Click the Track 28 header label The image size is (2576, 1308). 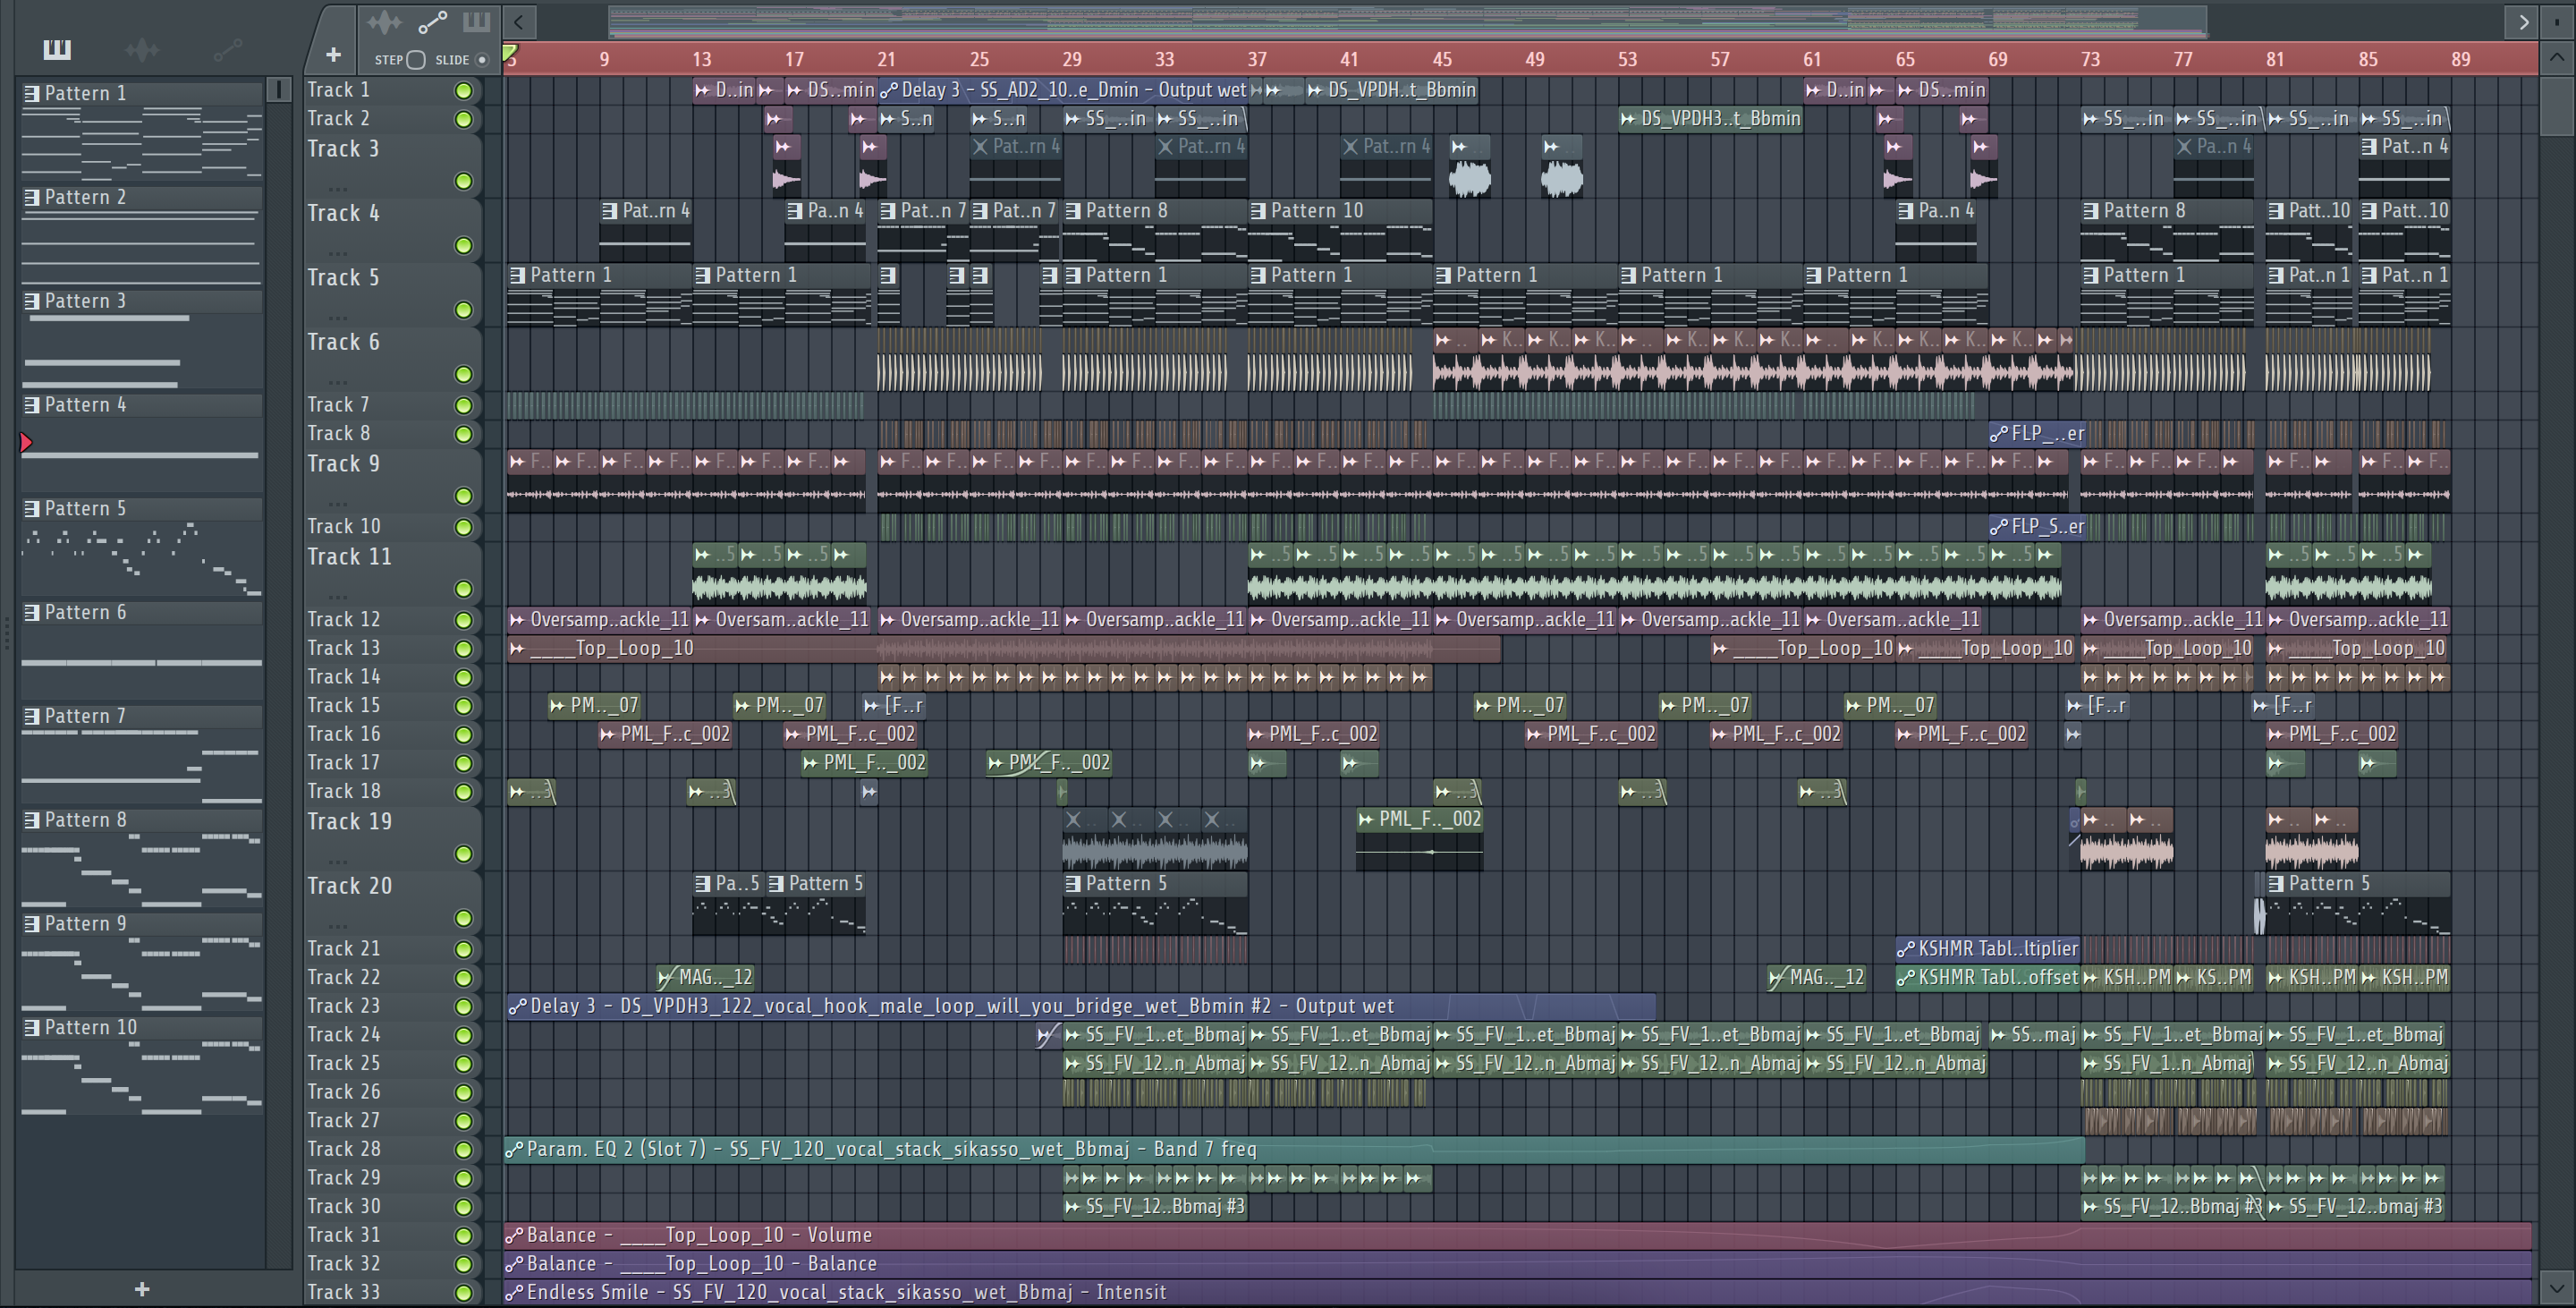(x=343, y=1150)
